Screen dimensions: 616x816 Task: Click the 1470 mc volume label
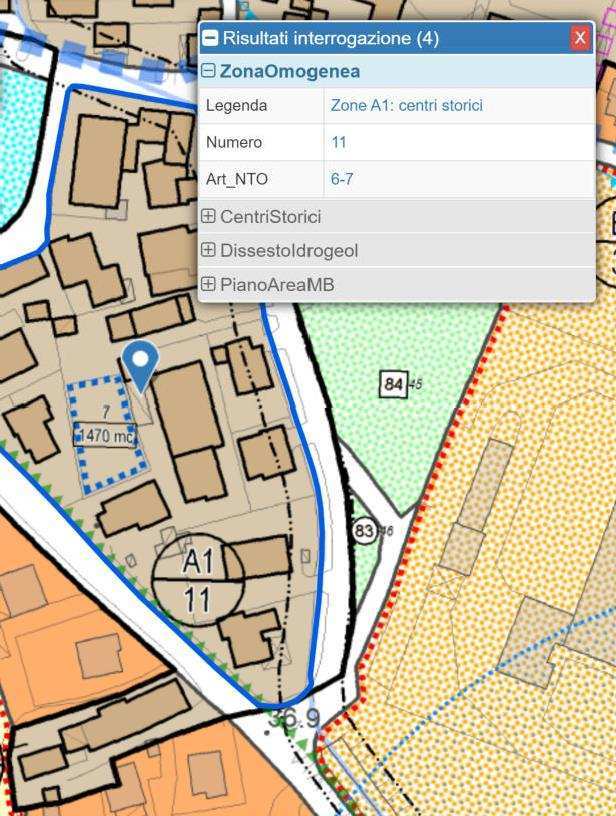tap(105, 436)
